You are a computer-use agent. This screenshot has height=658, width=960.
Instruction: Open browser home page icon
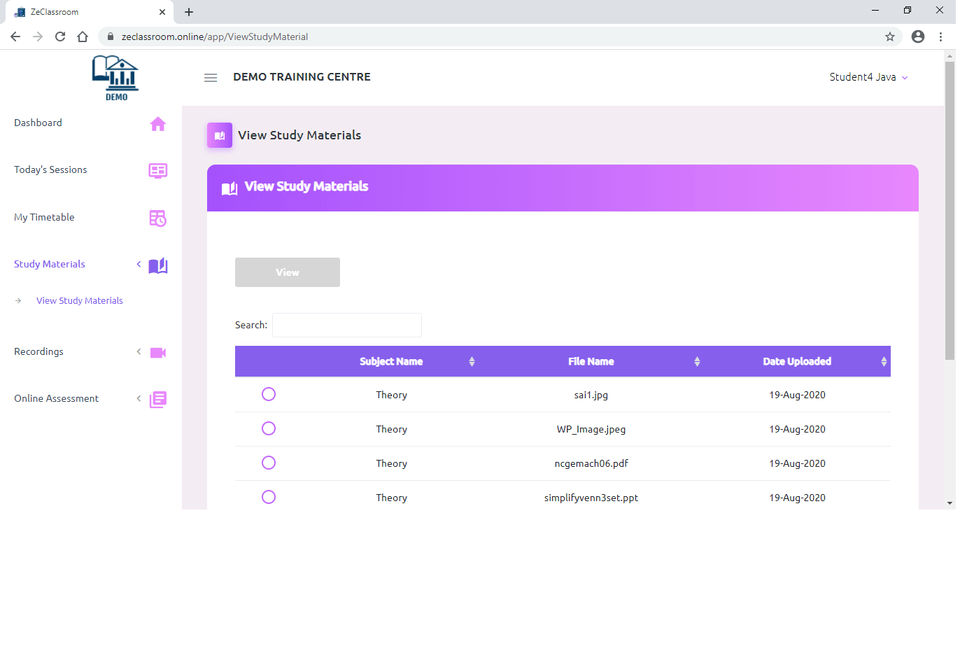click(x=83, y=37)
